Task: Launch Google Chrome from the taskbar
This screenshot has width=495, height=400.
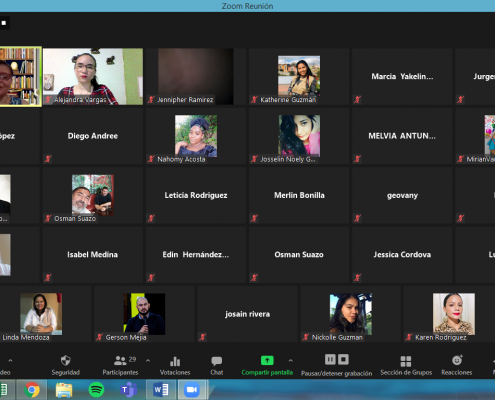Action: tap(32, 390)
